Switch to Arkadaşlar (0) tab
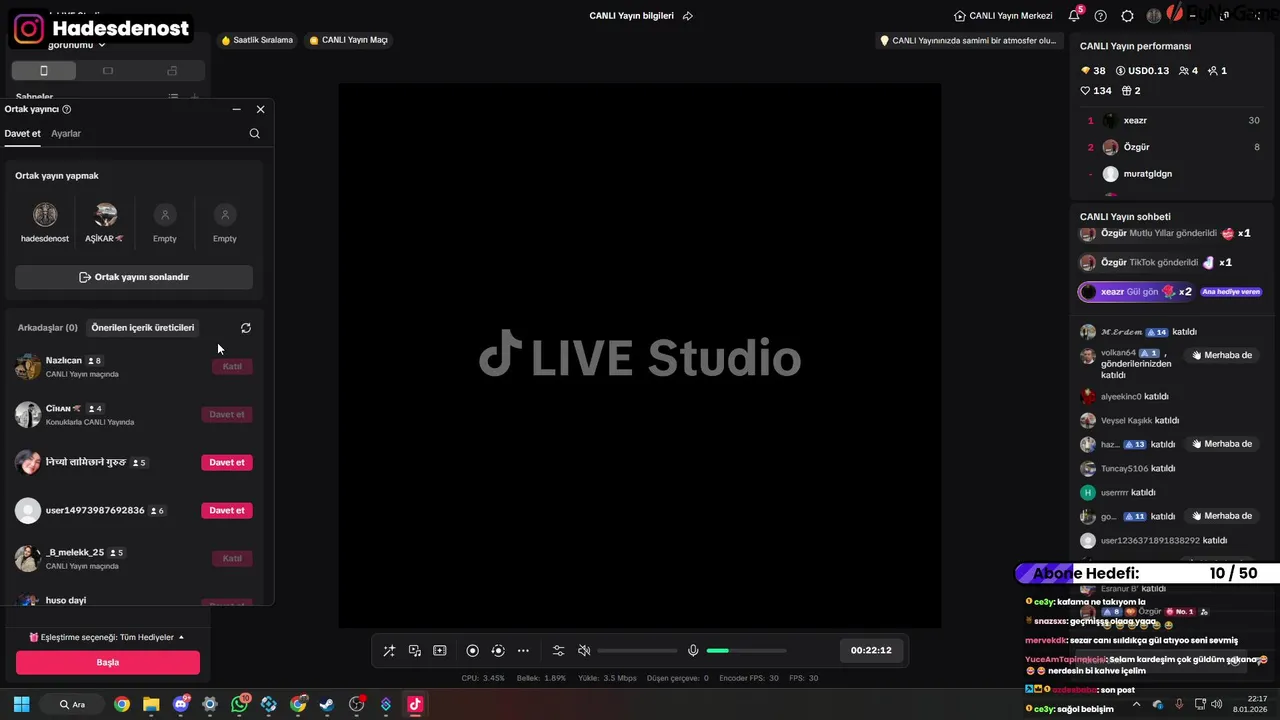The image size is (1280, 720). (x=47, y=327)
